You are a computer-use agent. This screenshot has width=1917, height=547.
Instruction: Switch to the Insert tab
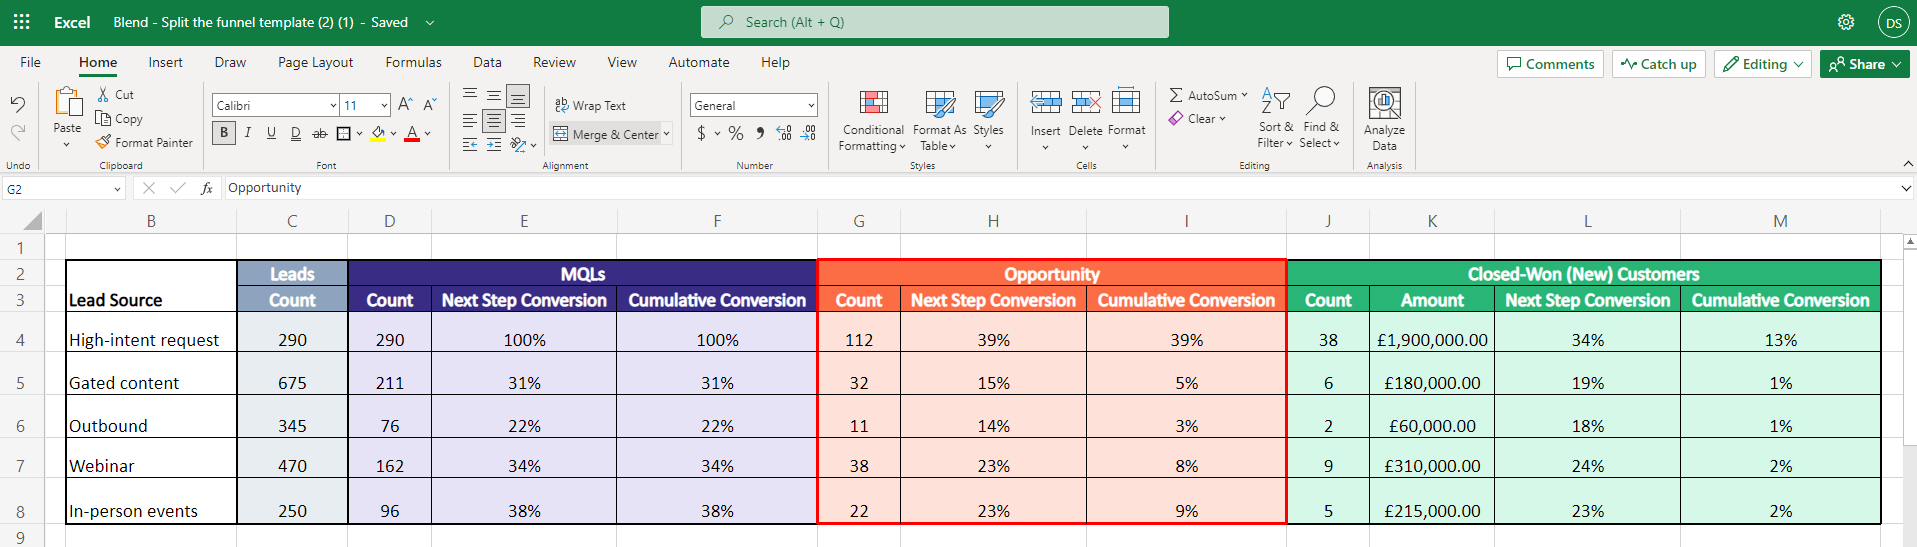(x=165, y=62)
